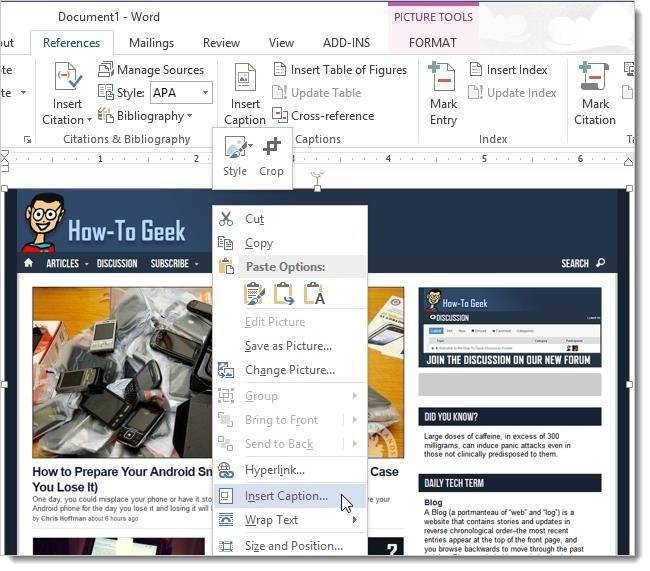Click DISCUSSION in the webpage navbar
Screen dimensions: 650x571
tap(117, 263)
